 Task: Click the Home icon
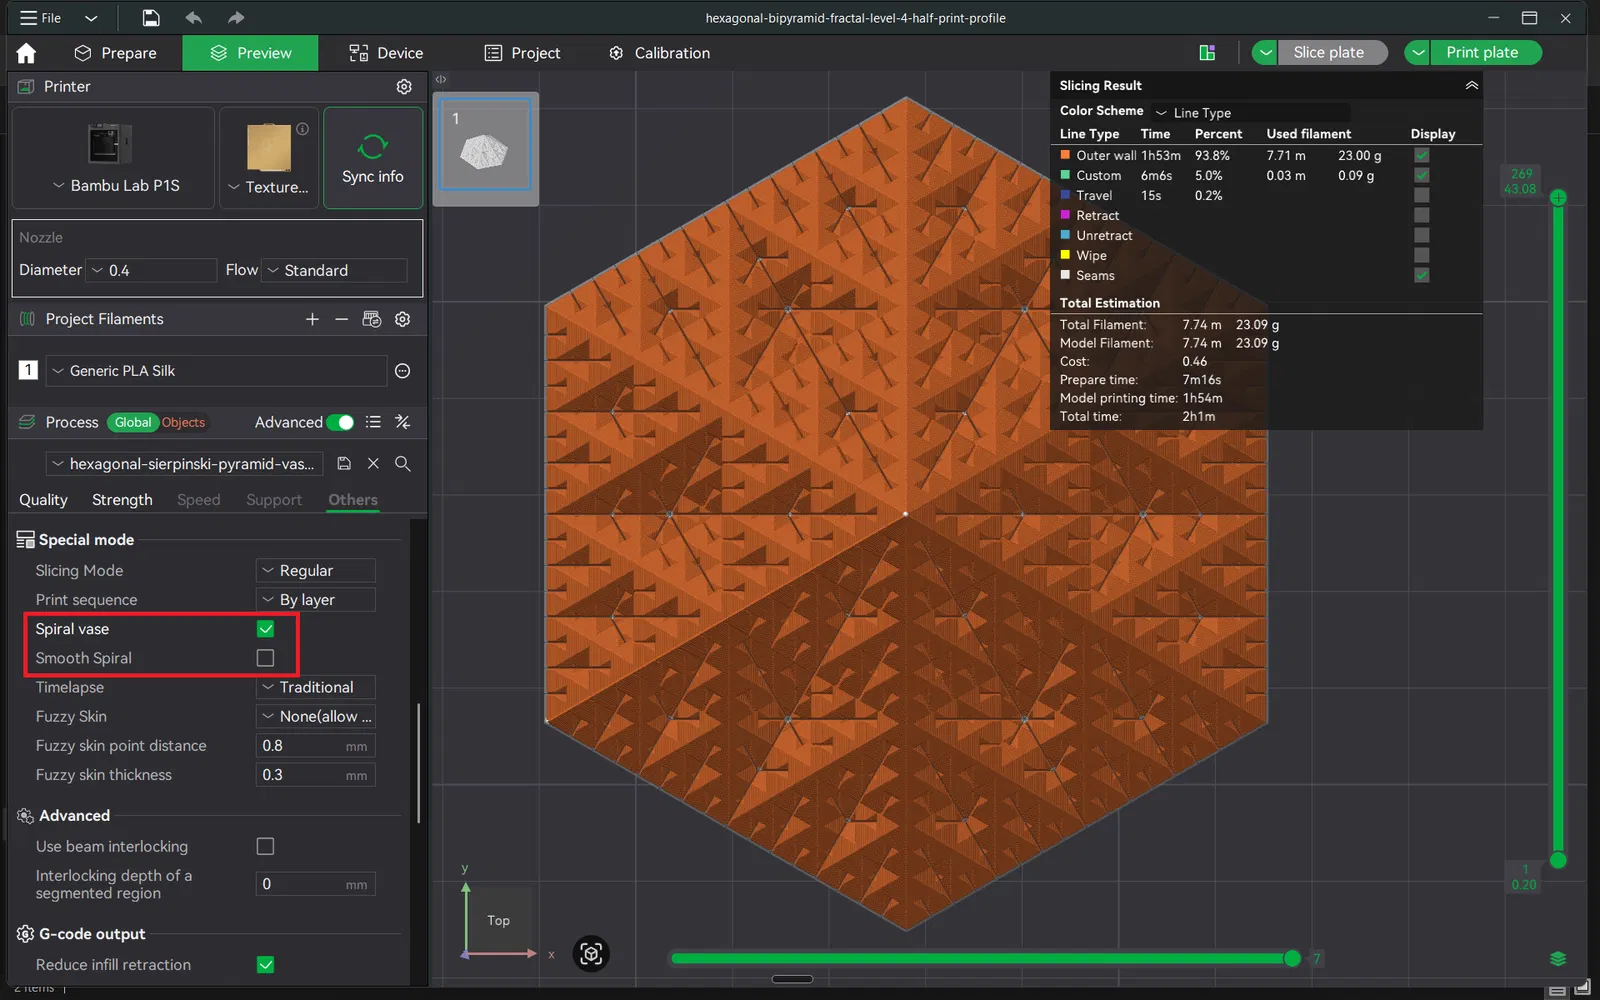26,53
